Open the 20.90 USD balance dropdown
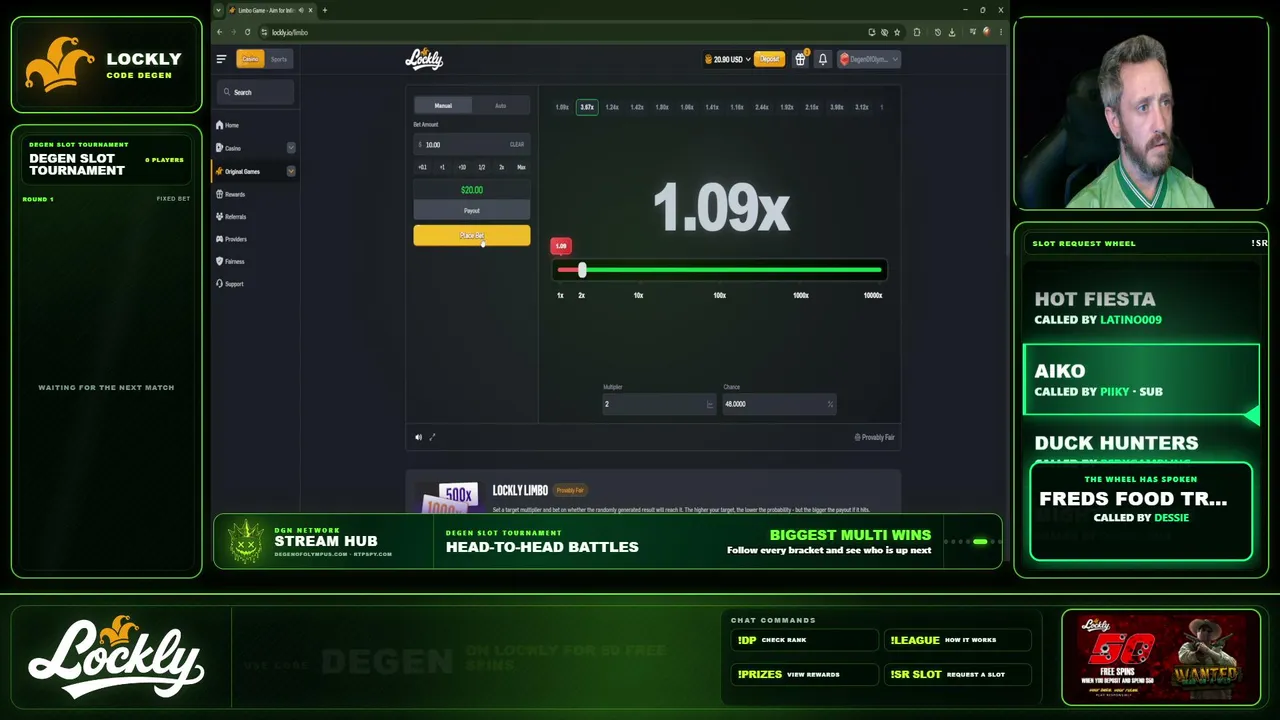The width and height of the screenshot is (1280, 720). (728, 59)
